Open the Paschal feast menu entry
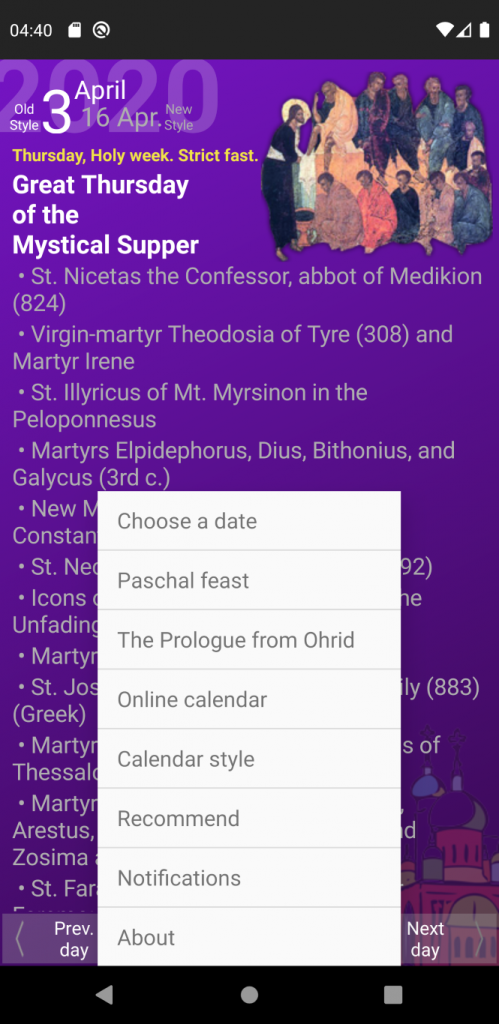Screen dimensions: 499x1024 (x=249, y=580)
